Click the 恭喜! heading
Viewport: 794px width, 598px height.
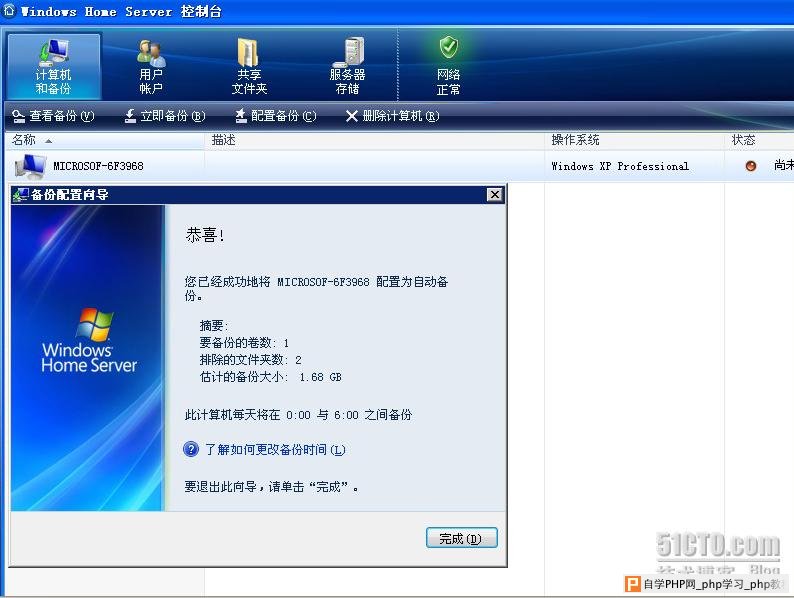click(x=205, y=235)
